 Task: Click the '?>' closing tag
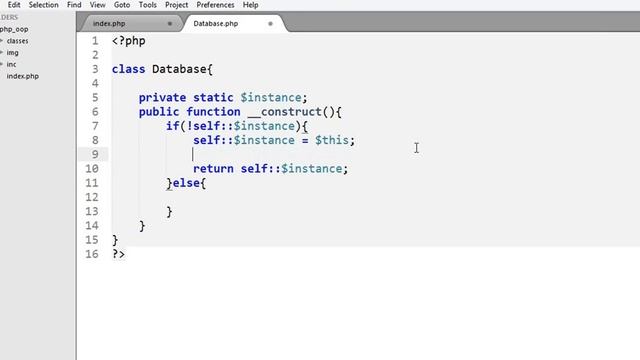coord(118,254)
